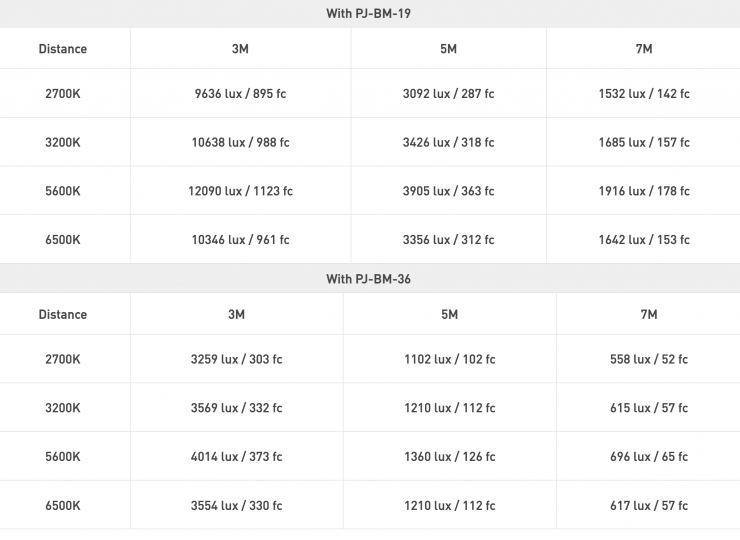Select the 3569 lux / 332 fc cell
Screen dimensions: 740x540
[236, 408]
